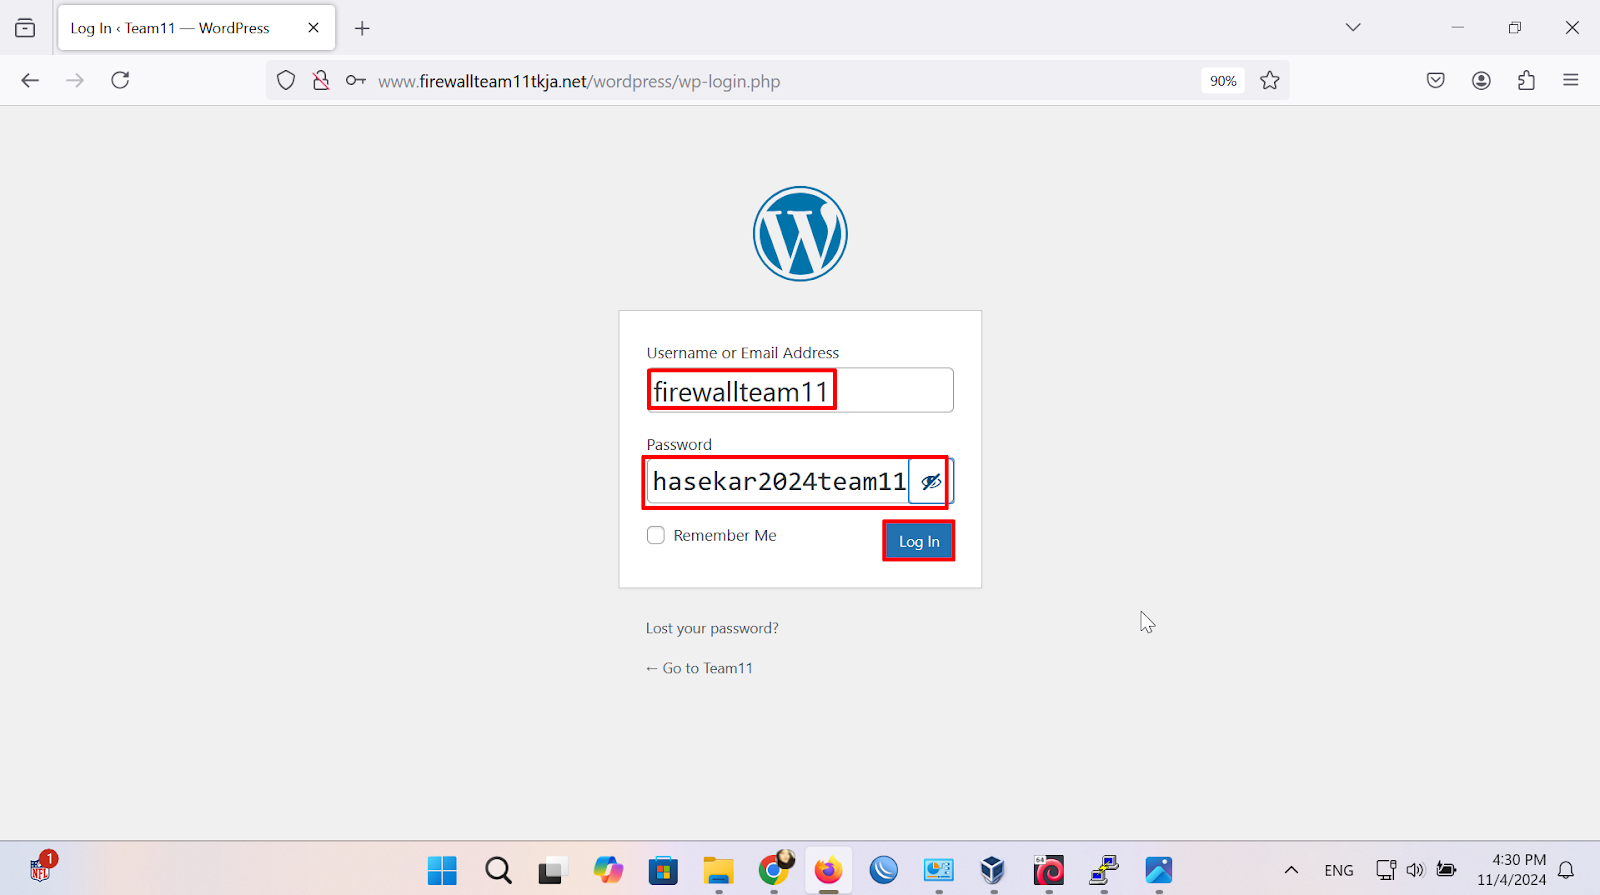Open the Firefox account icon
This screenshot has height=895, width=1600.
1481,80
